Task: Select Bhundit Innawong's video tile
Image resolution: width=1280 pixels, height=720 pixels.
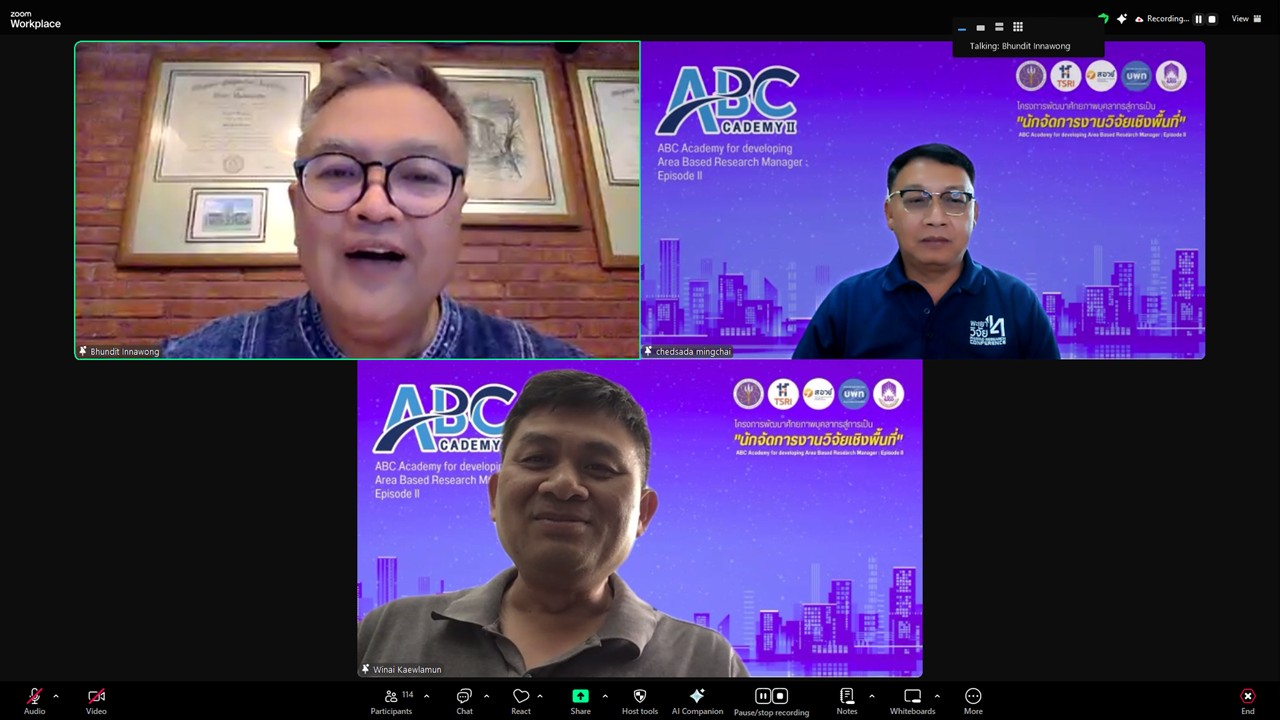Action: pyautogui.click(x=357, y=200)
